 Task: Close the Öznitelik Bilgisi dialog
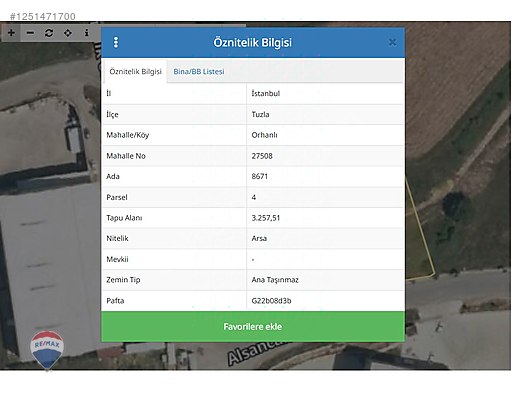[x=392, y=42]
